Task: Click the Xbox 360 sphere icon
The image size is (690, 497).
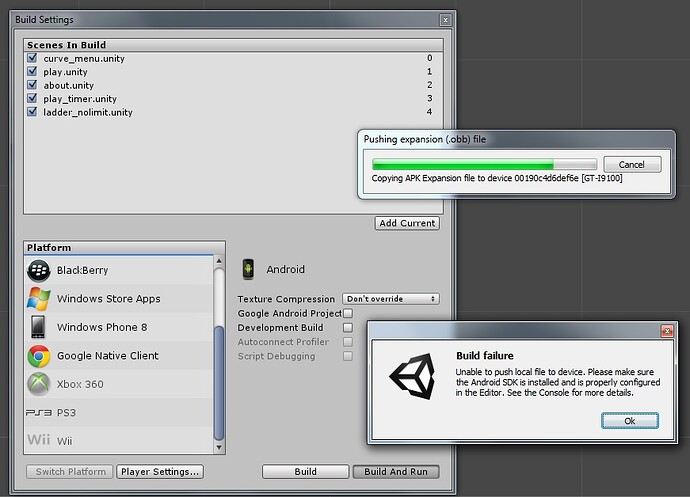Action: click(39, 384)
